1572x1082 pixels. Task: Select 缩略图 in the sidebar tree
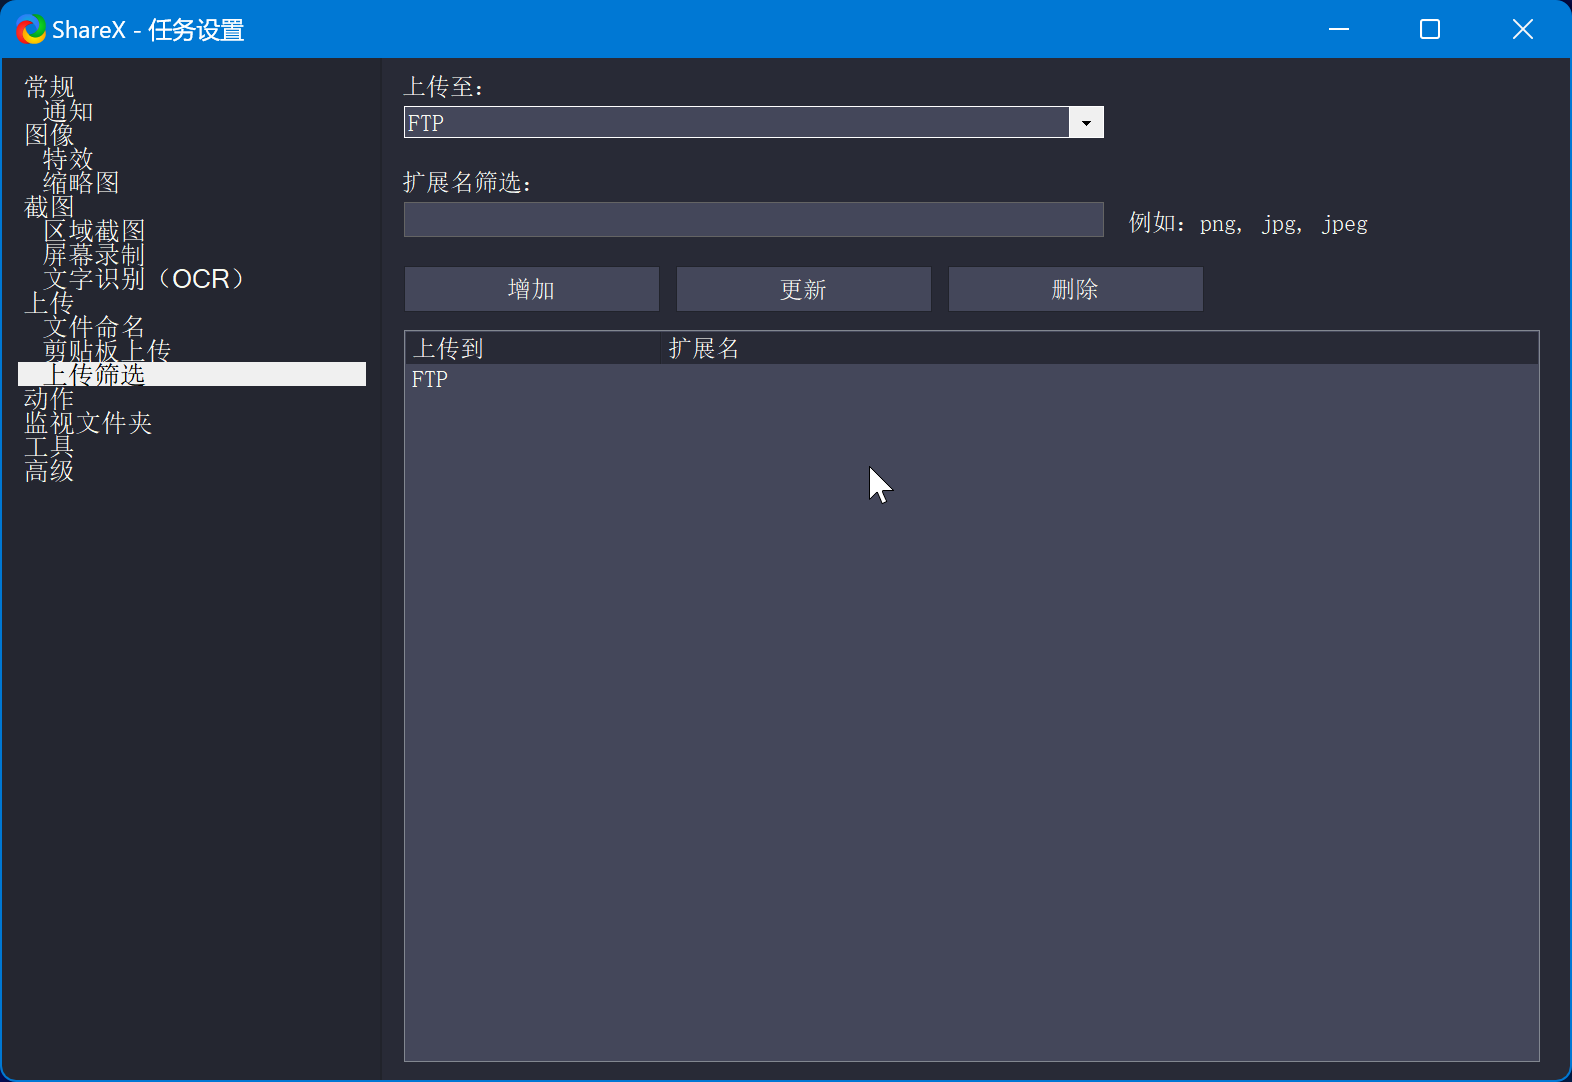point(81,183)
